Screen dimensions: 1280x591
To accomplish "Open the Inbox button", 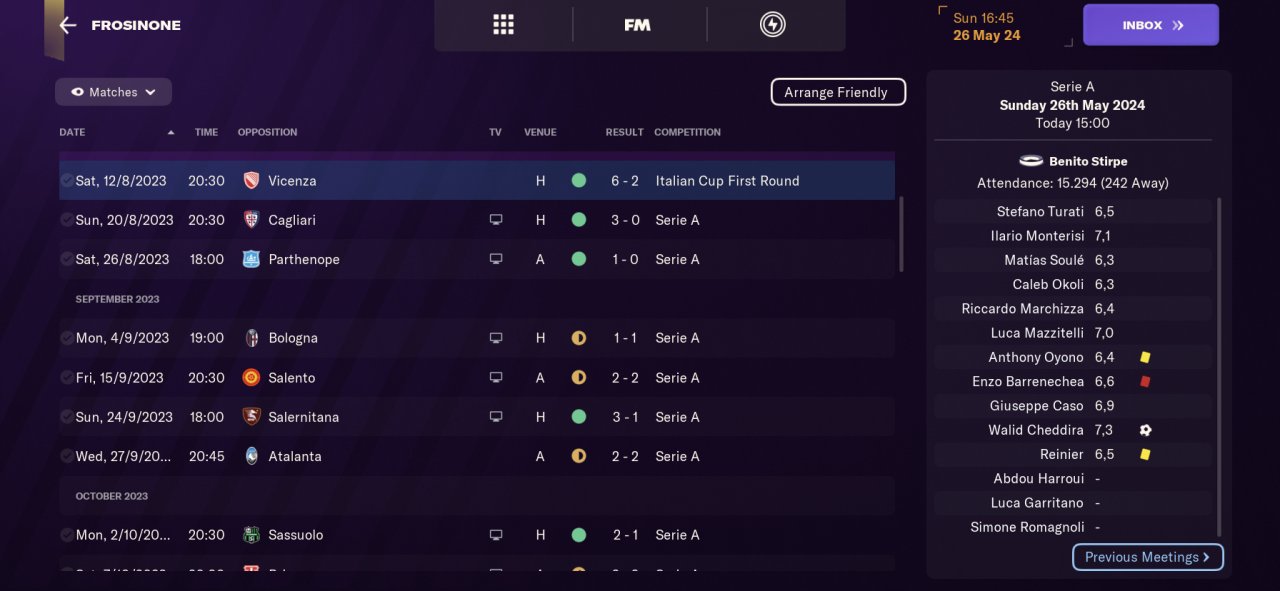I will pos(1151,25).
